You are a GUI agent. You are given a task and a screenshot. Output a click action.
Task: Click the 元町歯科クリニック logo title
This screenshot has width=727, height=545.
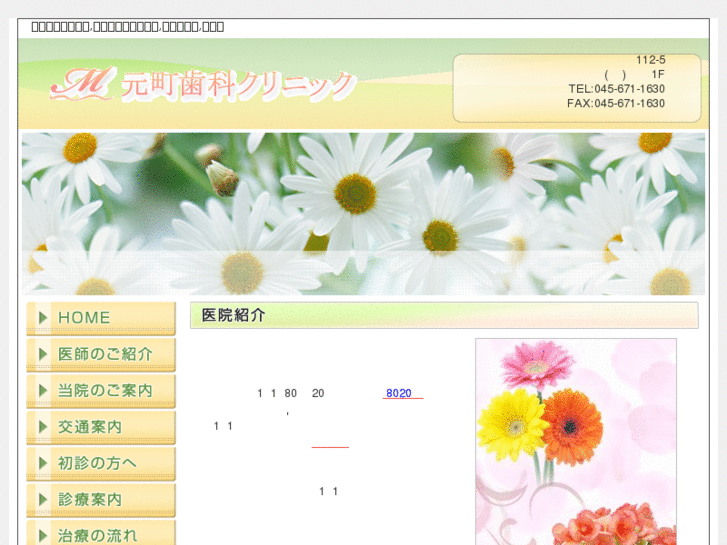tap(239, 85)
